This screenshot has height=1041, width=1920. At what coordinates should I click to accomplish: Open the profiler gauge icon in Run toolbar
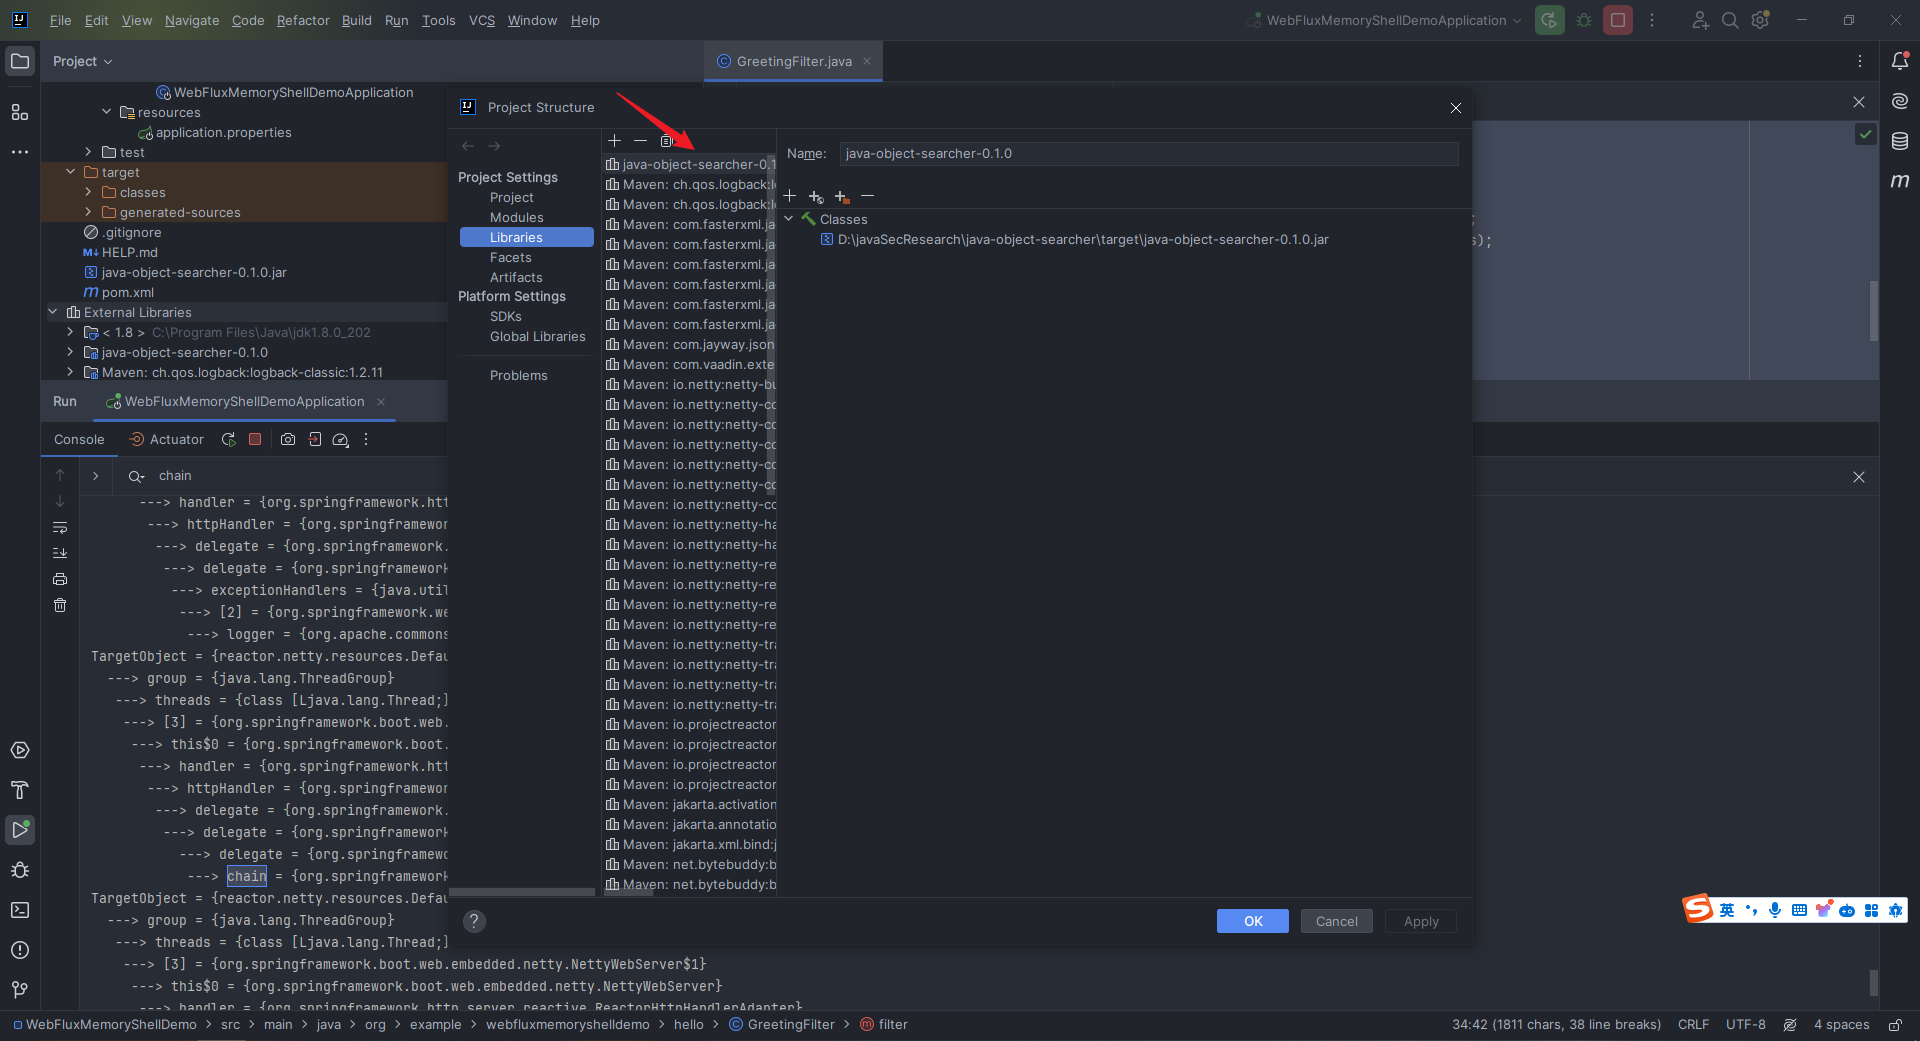[x=340, y=439]
